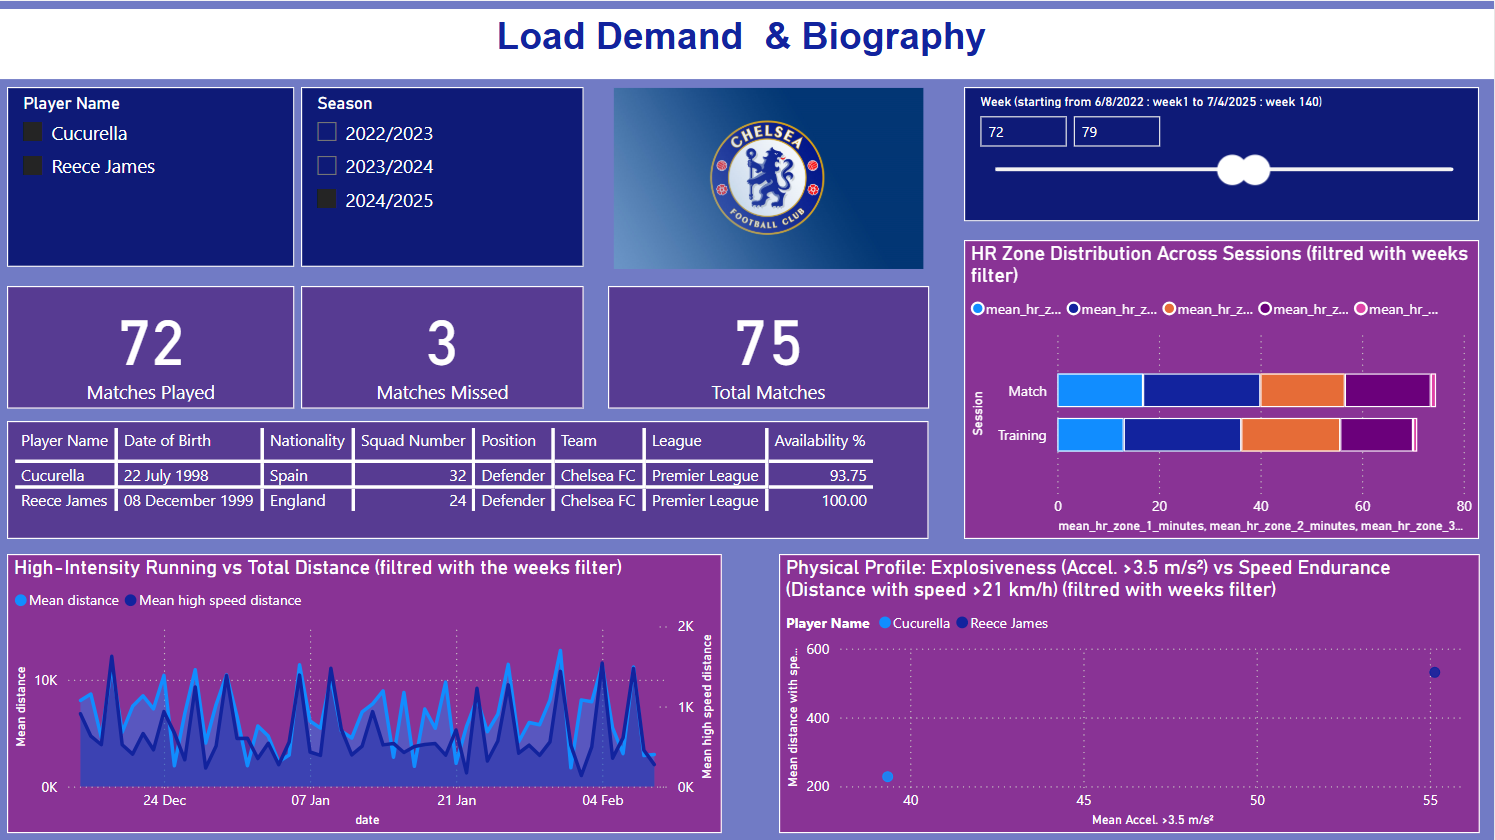The height and width of the screenshot is (840, 1495).
Task: Check the 2022/2023 season checkbox
Action: pyautogui.click(x=327, y=132)
